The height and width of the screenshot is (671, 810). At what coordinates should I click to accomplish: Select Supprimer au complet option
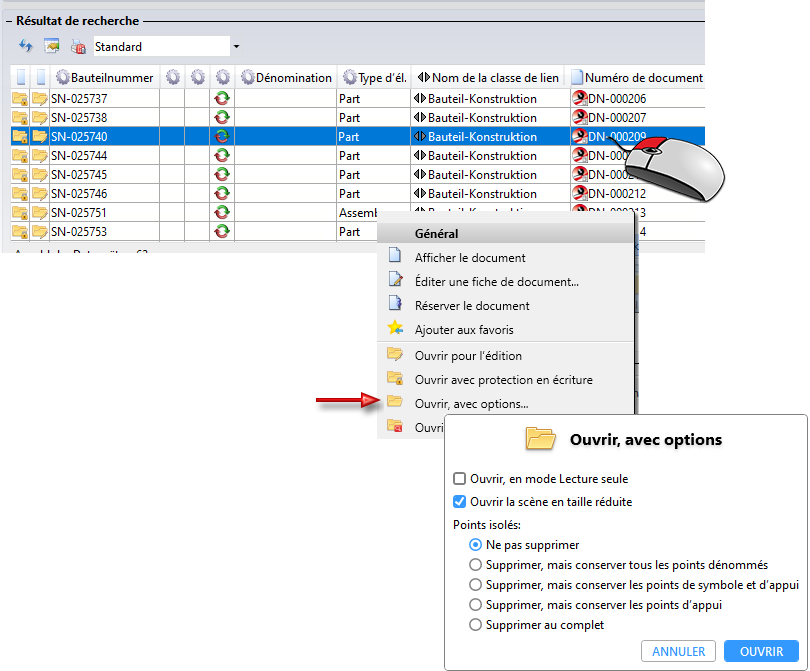pos(475,625)
